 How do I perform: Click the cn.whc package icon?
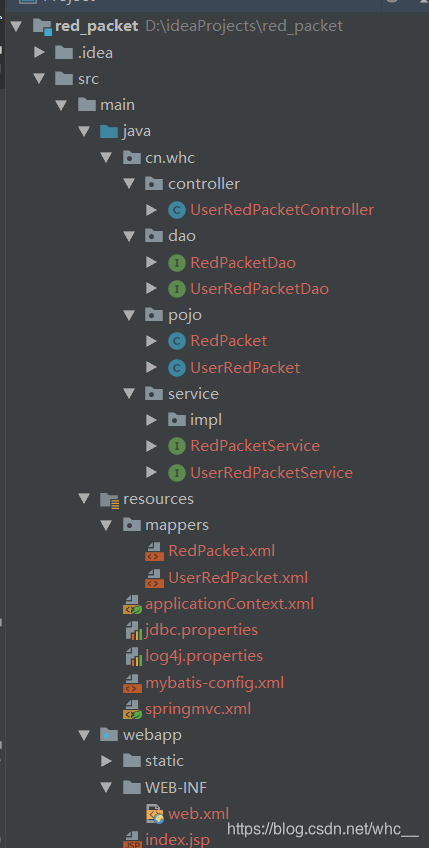[x=132, y=158]
